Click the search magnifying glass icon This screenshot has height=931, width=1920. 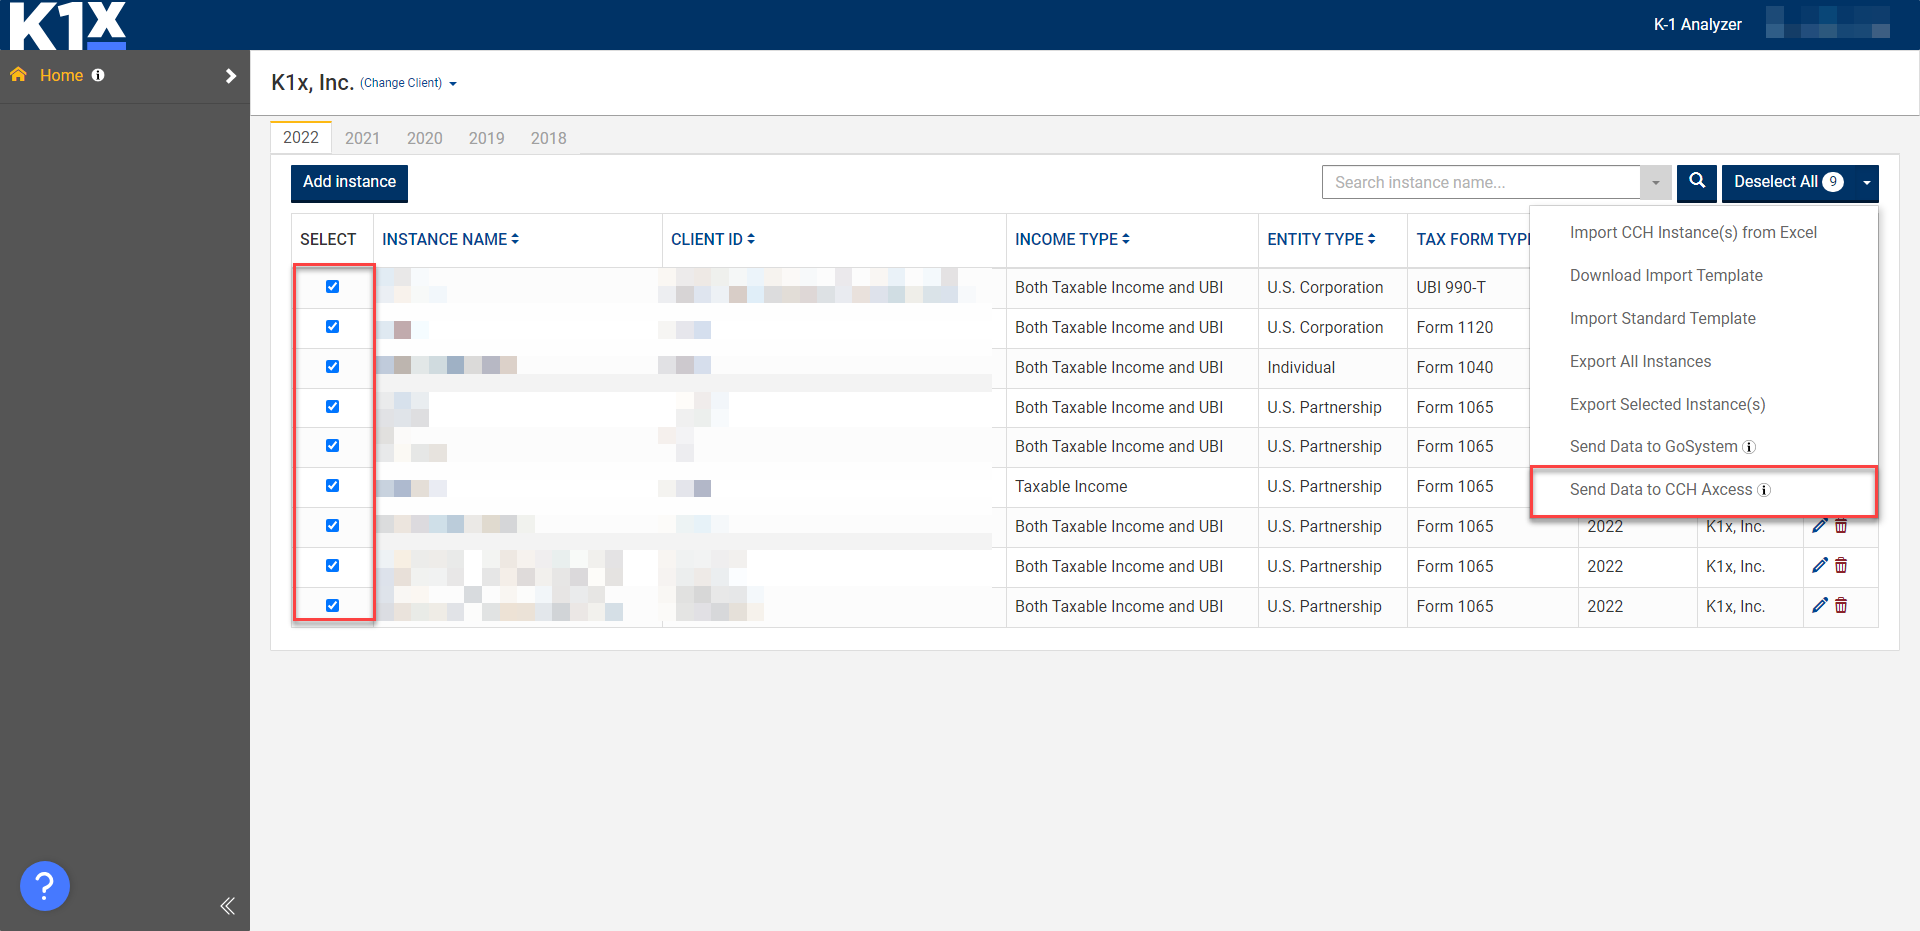[x=1697, y=183]
